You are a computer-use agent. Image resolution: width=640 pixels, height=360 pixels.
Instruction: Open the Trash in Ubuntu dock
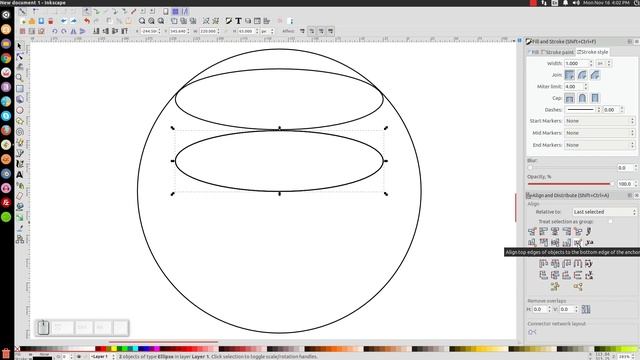point(6,353)
